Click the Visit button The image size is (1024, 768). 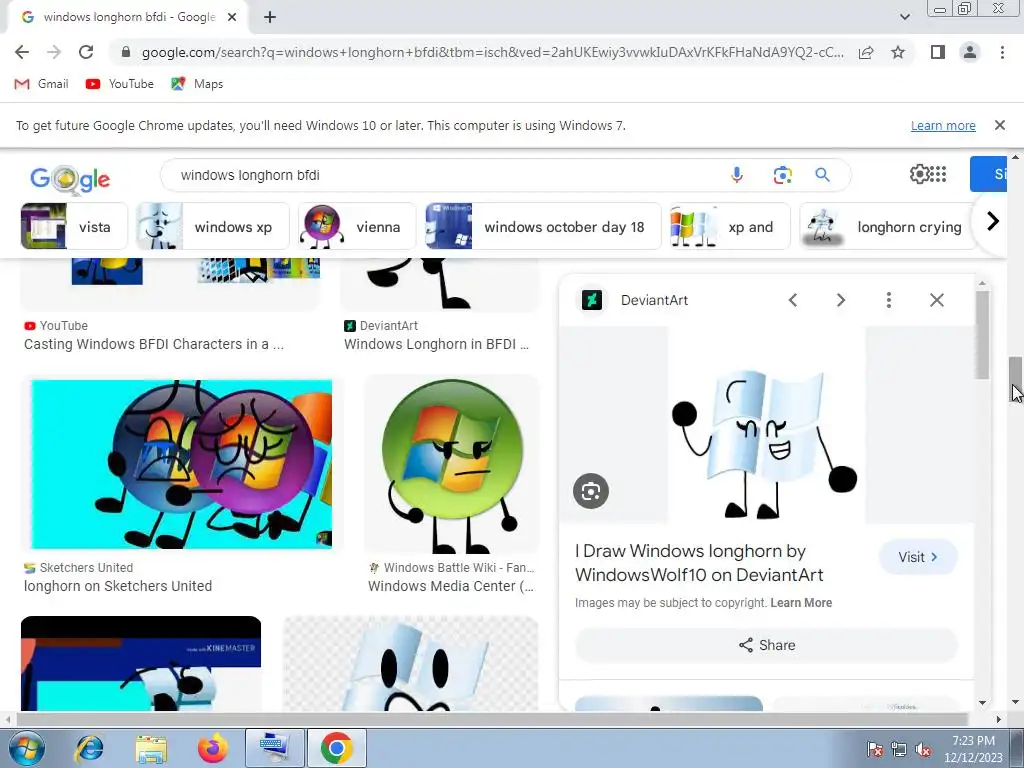point(918,557)
